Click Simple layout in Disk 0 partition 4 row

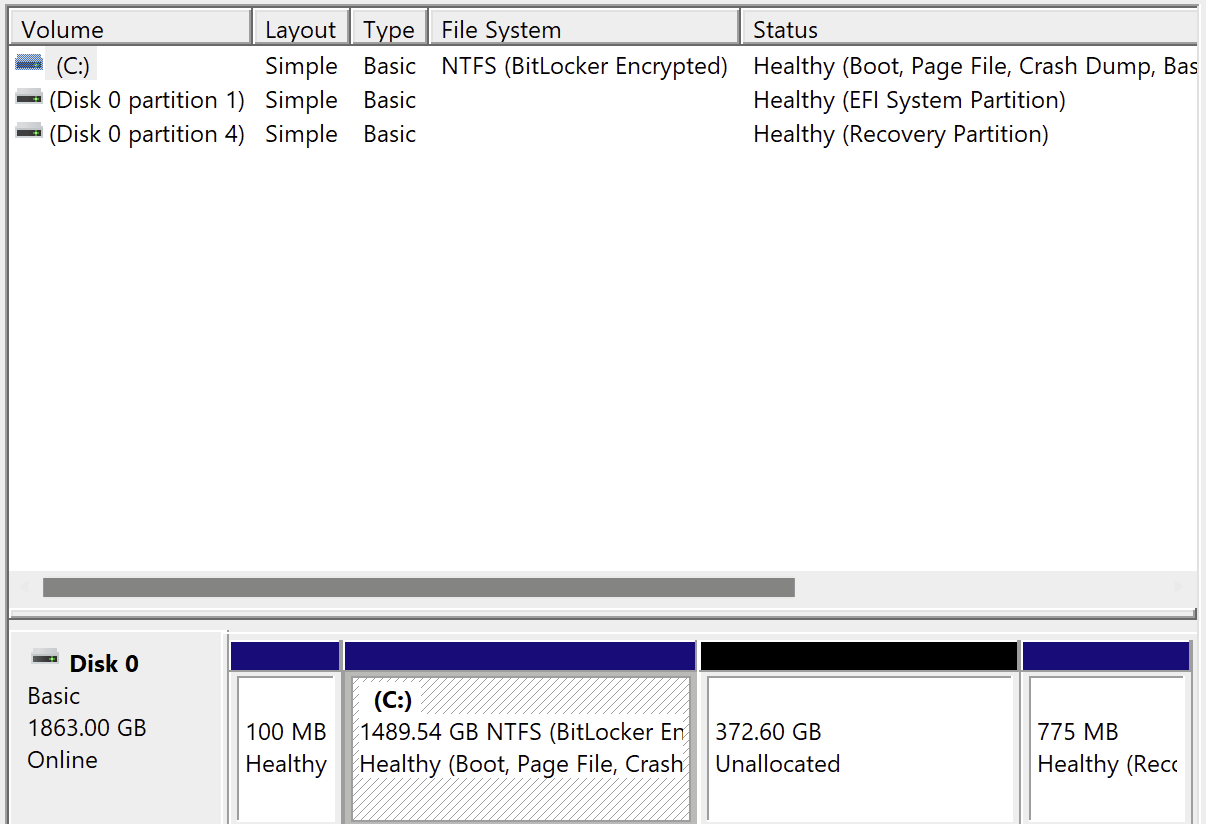[x=301, y=134]
